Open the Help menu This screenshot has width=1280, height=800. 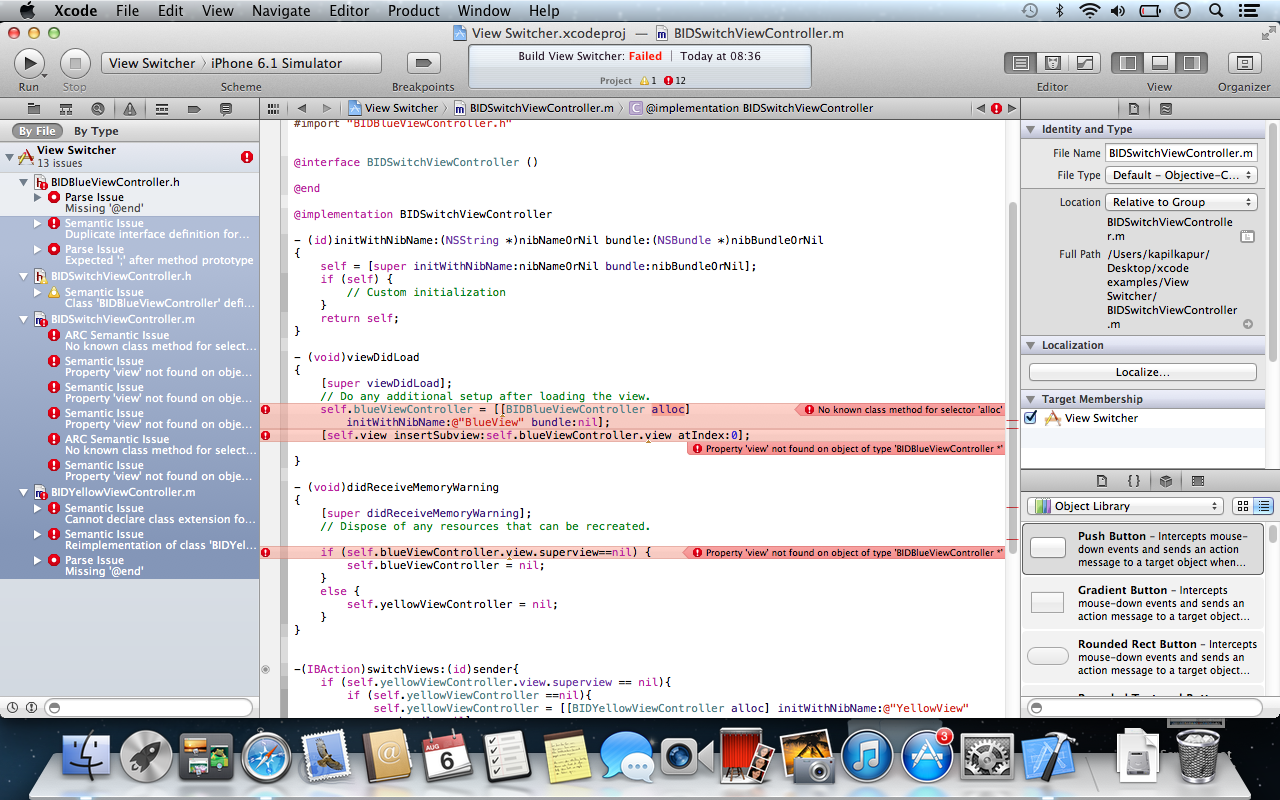click(x=544, y=11)
